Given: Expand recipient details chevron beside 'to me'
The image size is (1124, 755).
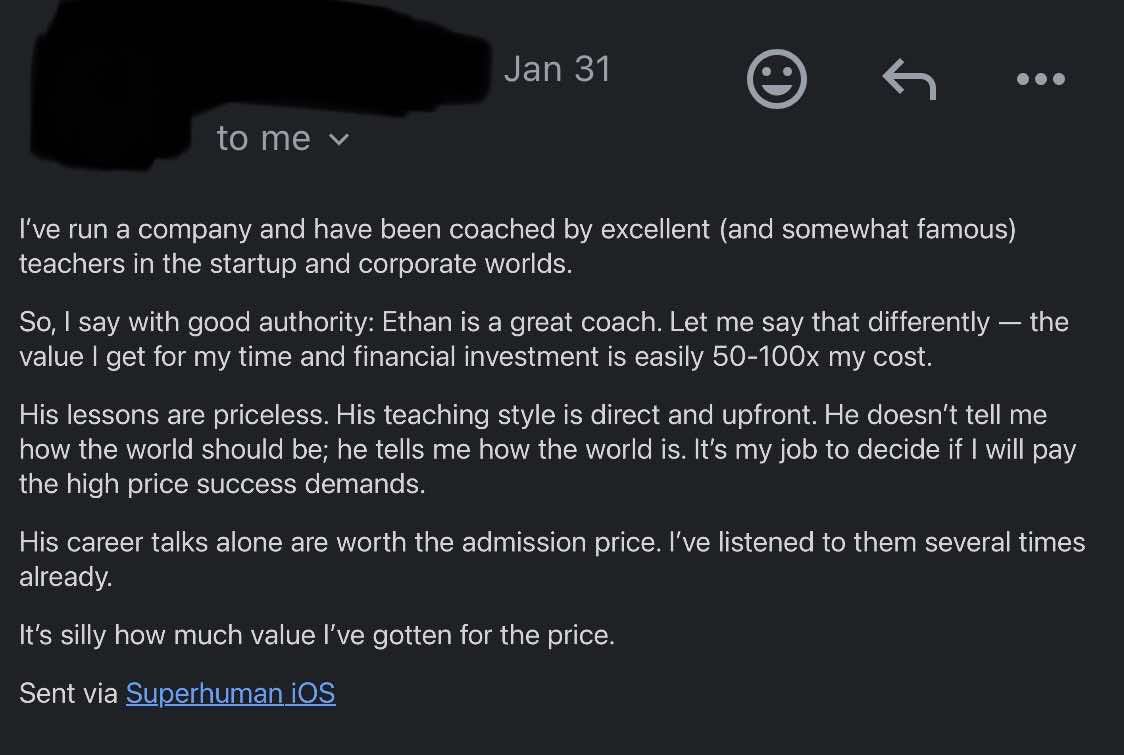Looking at the screenshot, I should (x=340, y=139).
